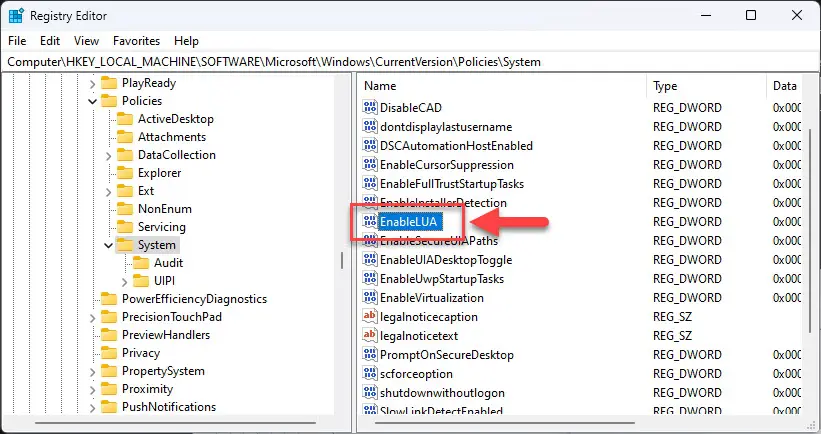Expand the PrecisionTouchPad key
The height and width of the screenshot is (434, 821).
tap(93, 318)
